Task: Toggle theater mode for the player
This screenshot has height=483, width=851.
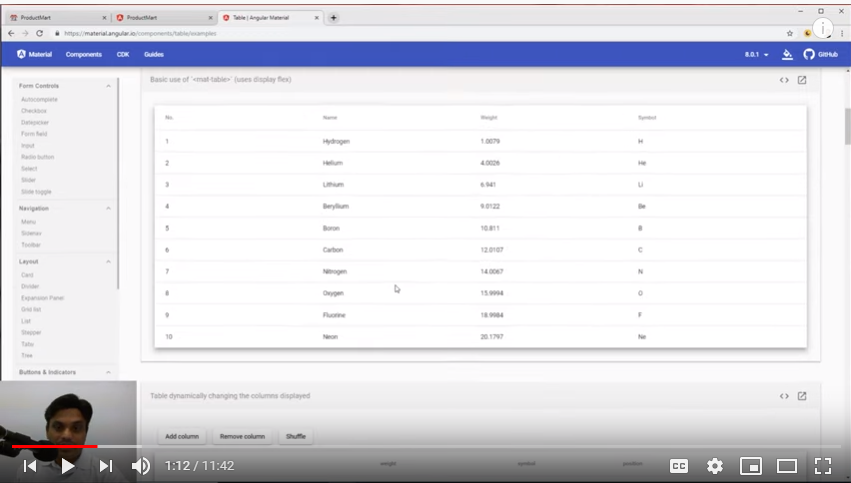Action: (x=786, y=465)
